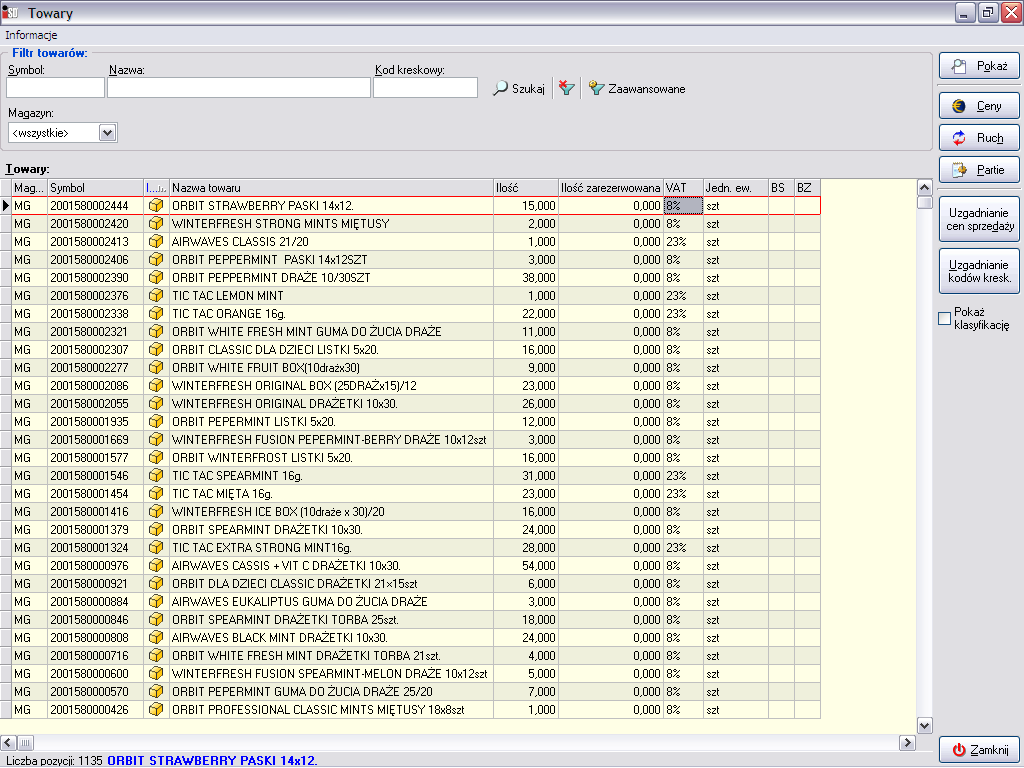
Task: Click box icon for ORBIT PEPERMINT LISTKI 5x20 row
Action: pyautogui.click(x=156, y=422)
